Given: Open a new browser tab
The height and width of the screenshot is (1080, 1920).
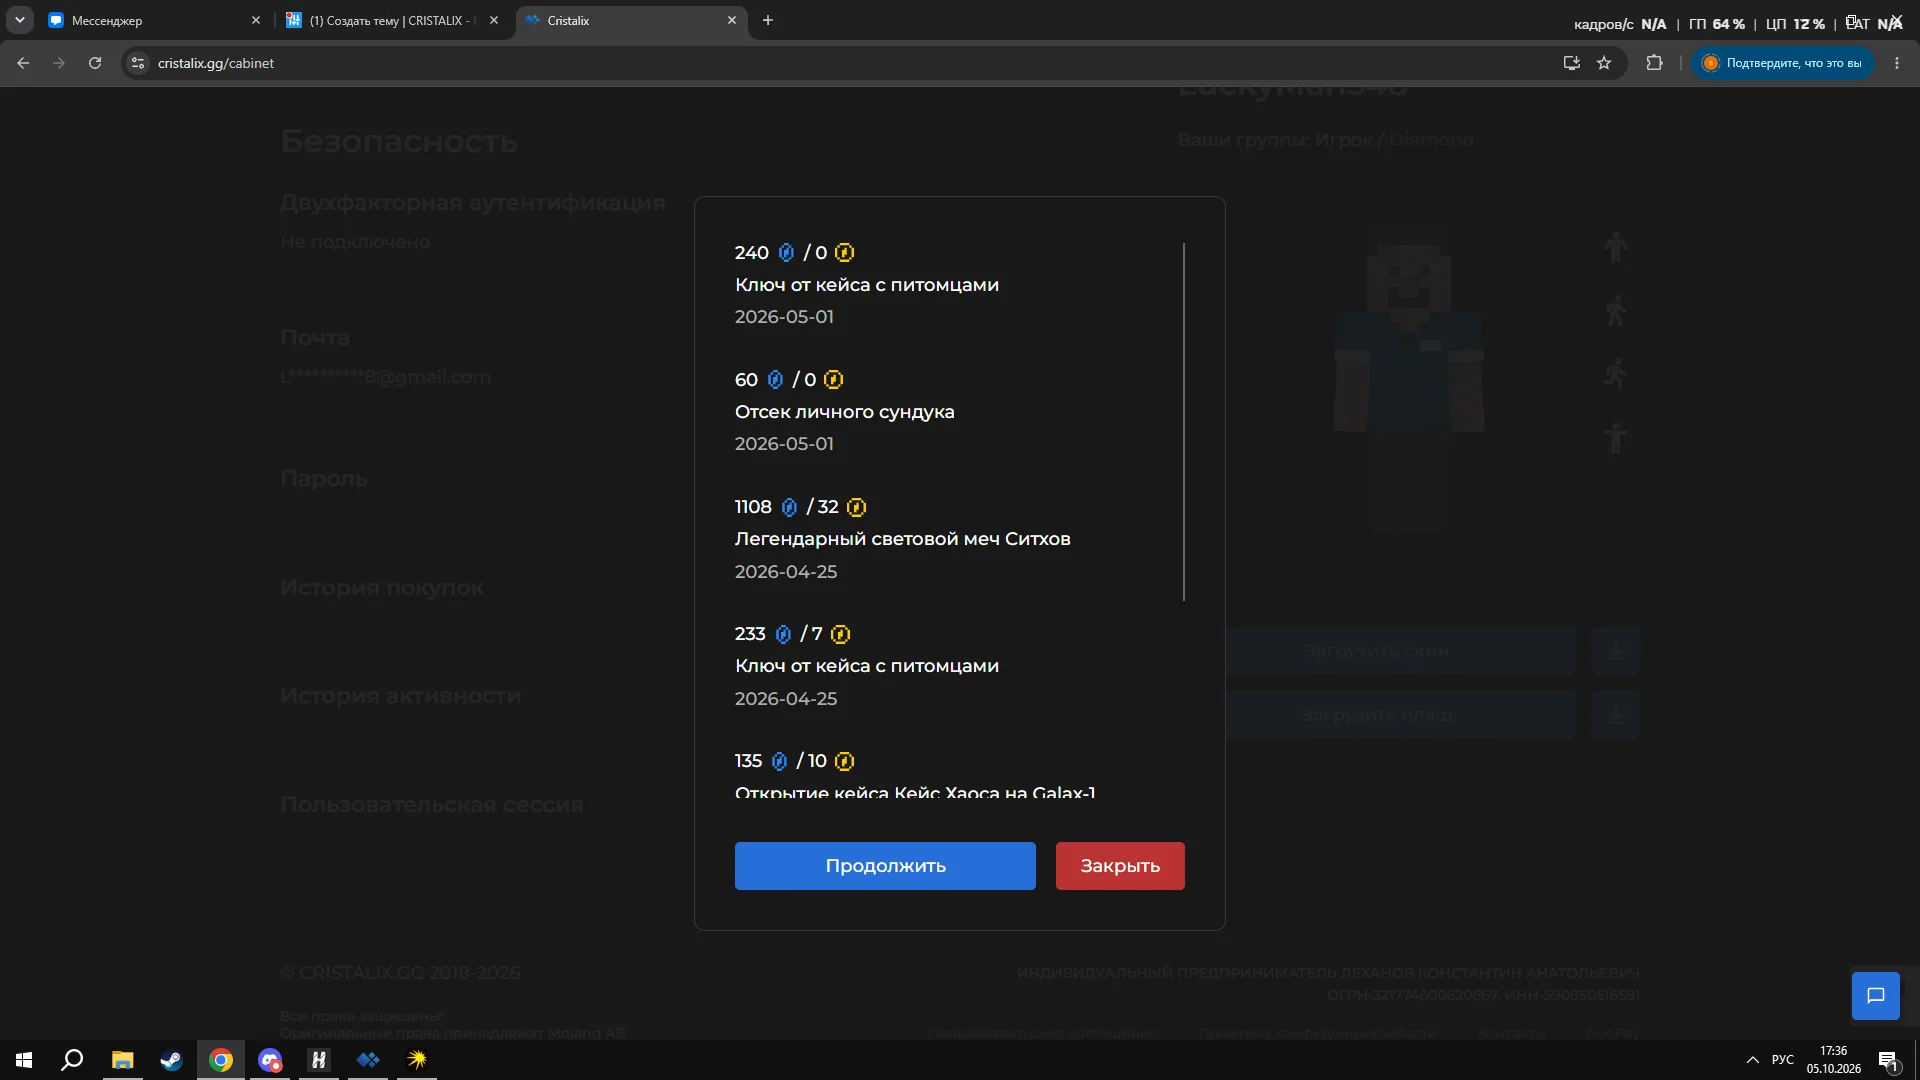Looking at the screenshot, I should (768, 21).
